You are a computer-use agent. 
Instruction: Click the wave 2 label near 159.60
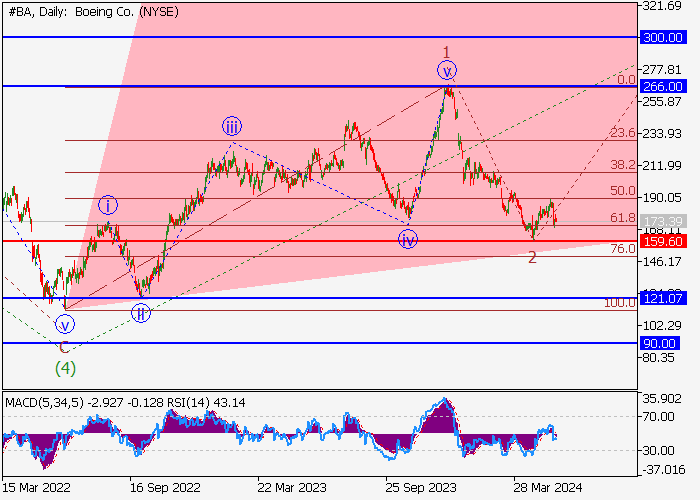tap(532, 258)
